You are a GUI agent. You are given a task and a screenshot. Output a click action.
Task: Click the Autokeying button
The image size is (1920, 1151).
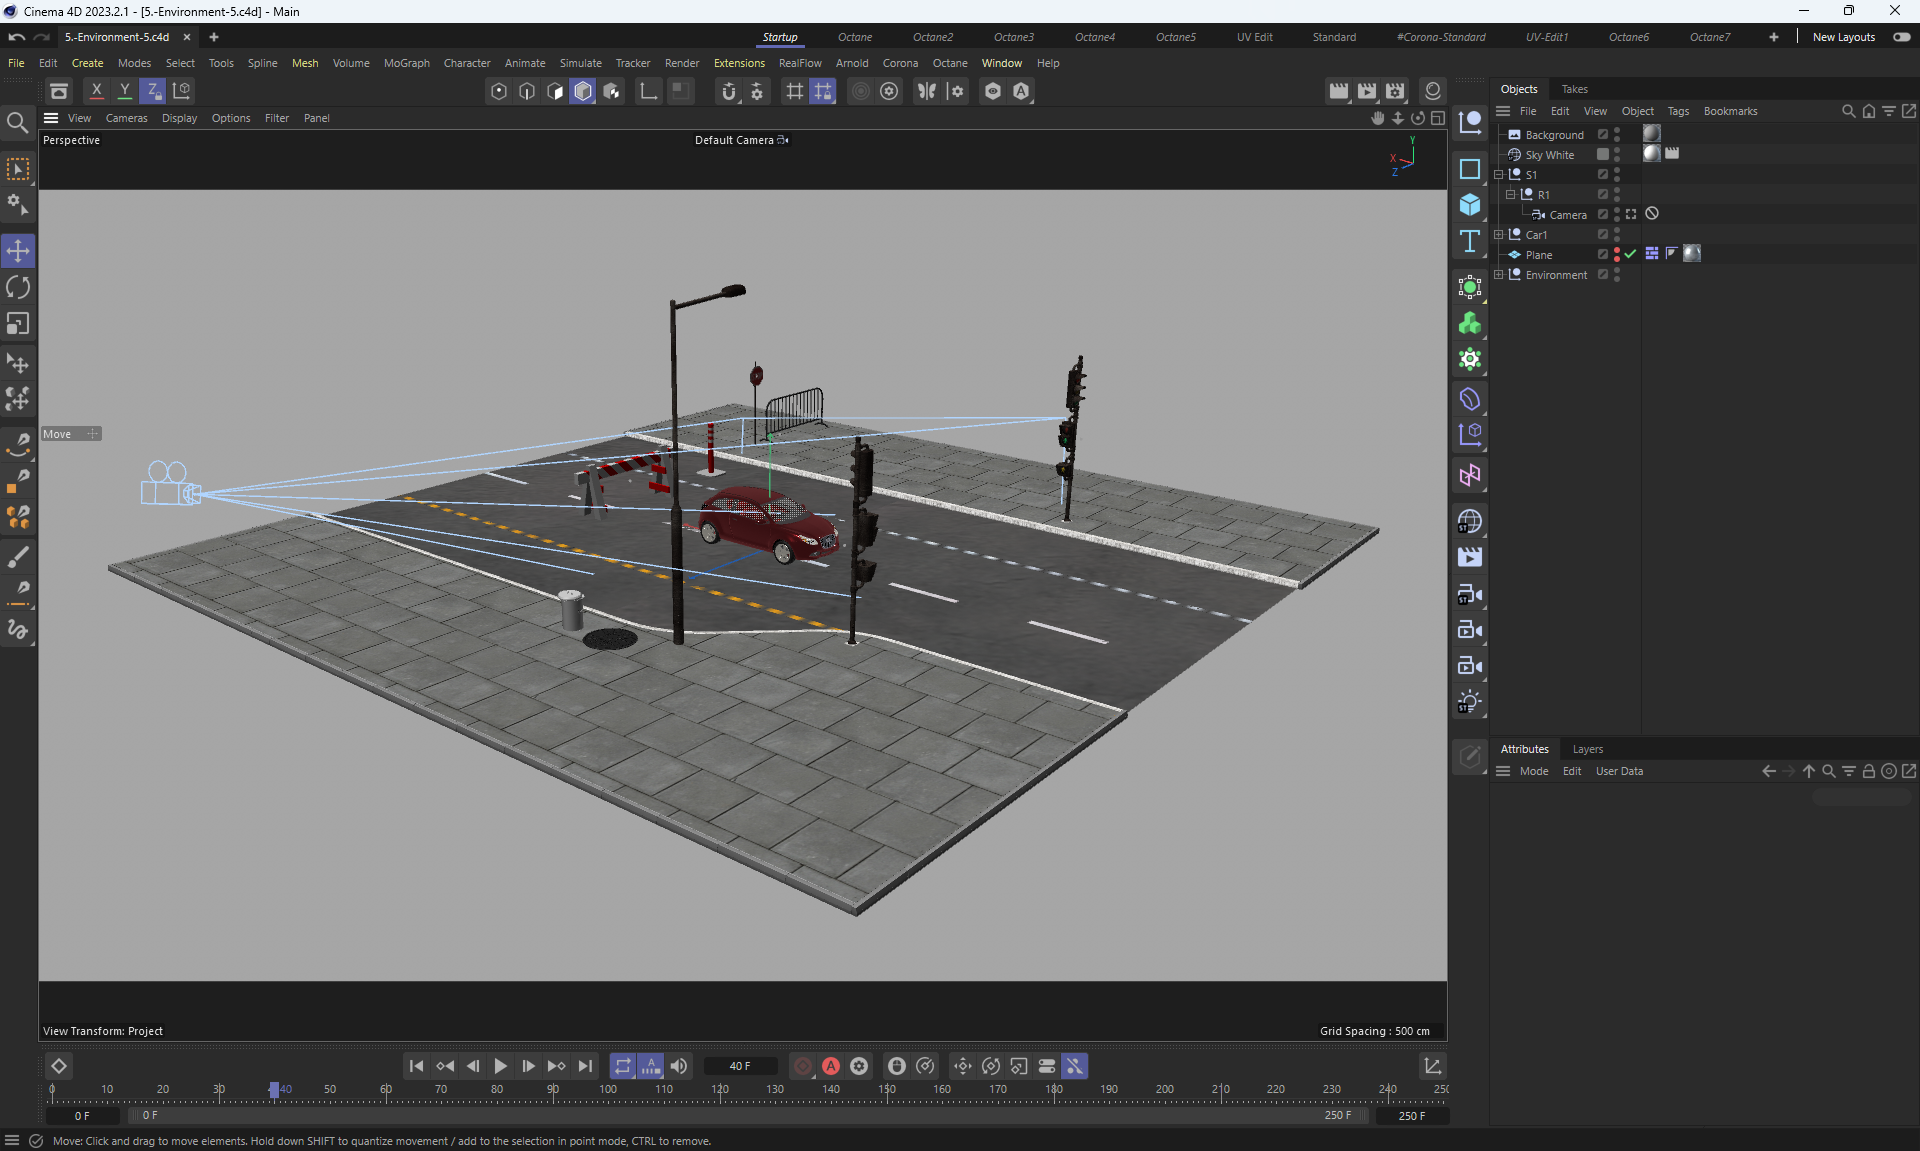click(x=830, y=1066)
